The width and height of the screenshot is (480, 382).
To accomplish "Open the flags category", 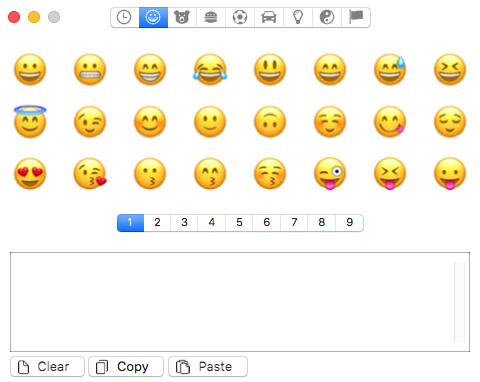I will pos(356,17).
